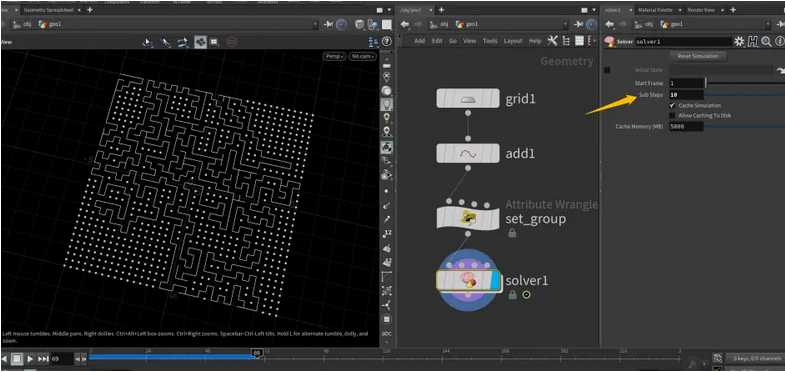785x372 pixels.
Task: Enable Allow Caching To Disk checkbox
Action: [x=672, y=116]
